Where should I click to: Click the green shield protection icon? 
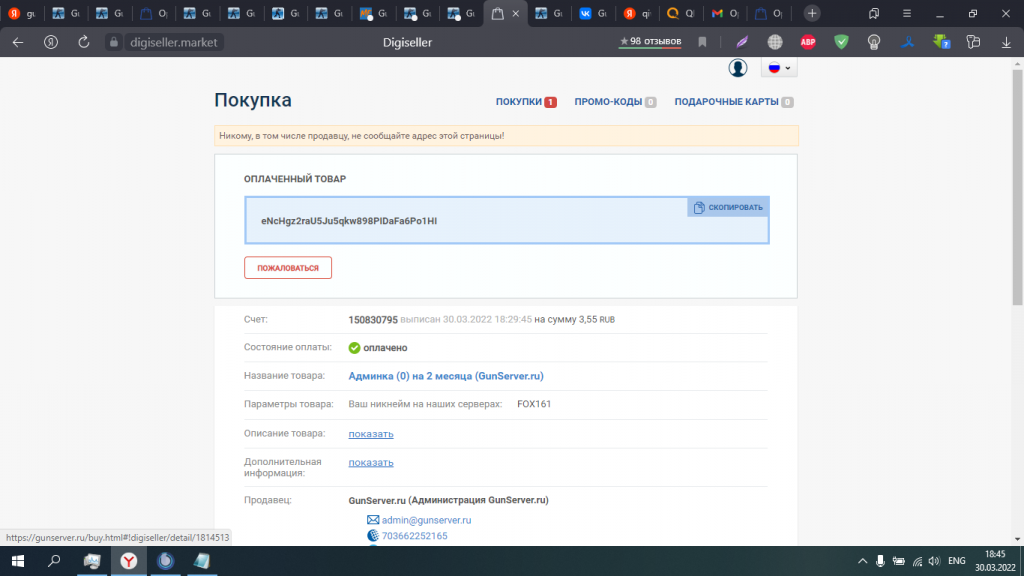tap(841, 42)
